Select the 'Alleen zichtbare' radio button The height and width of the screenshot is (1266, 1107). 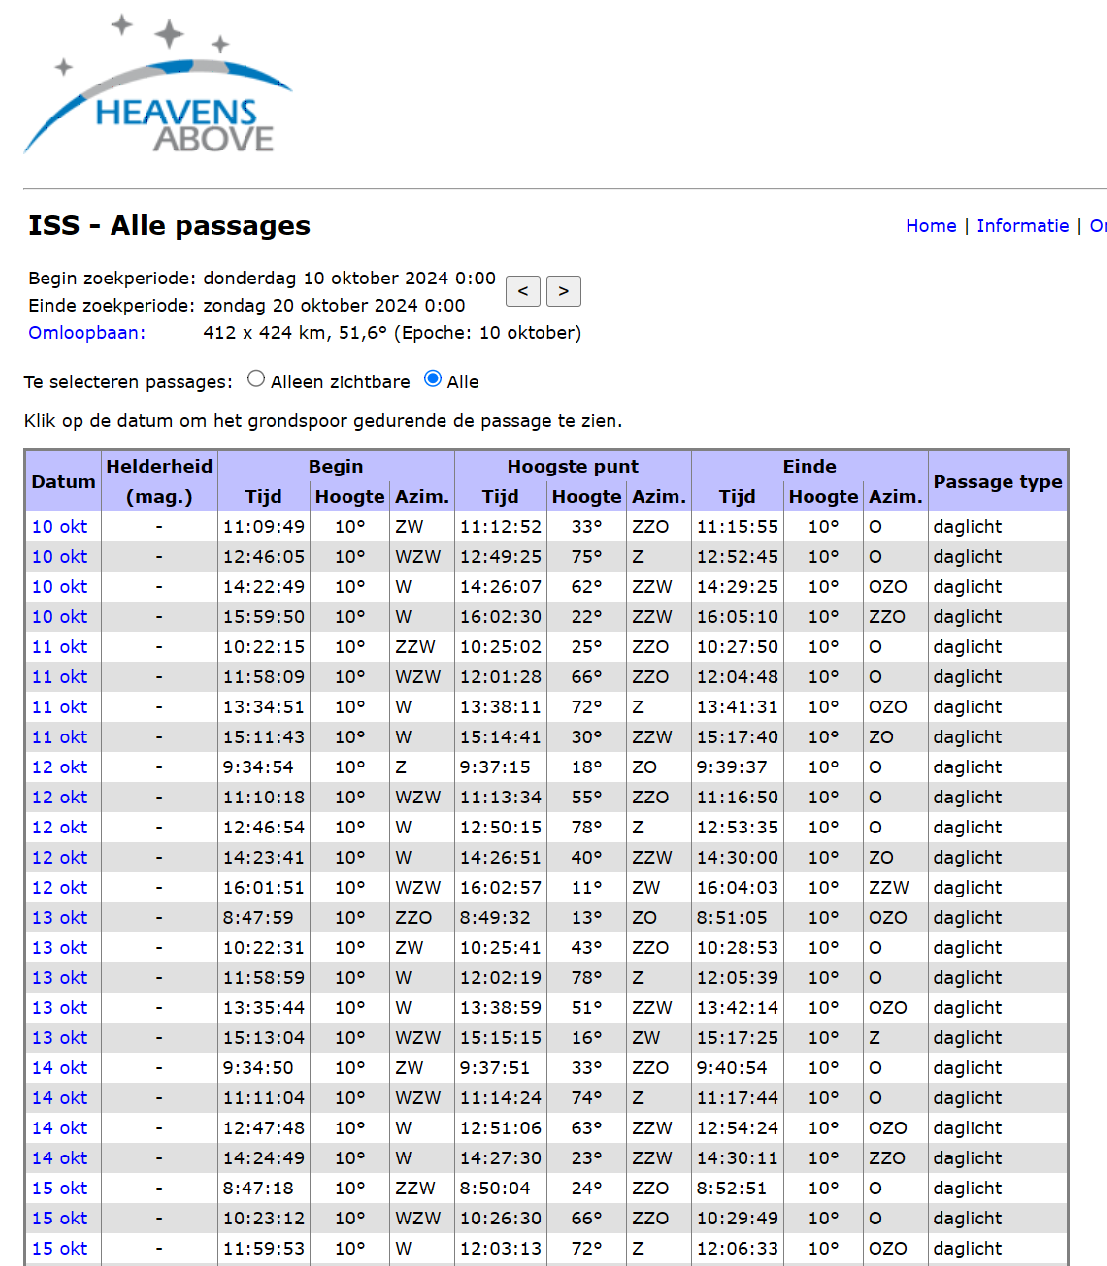[x=256, y=379]
